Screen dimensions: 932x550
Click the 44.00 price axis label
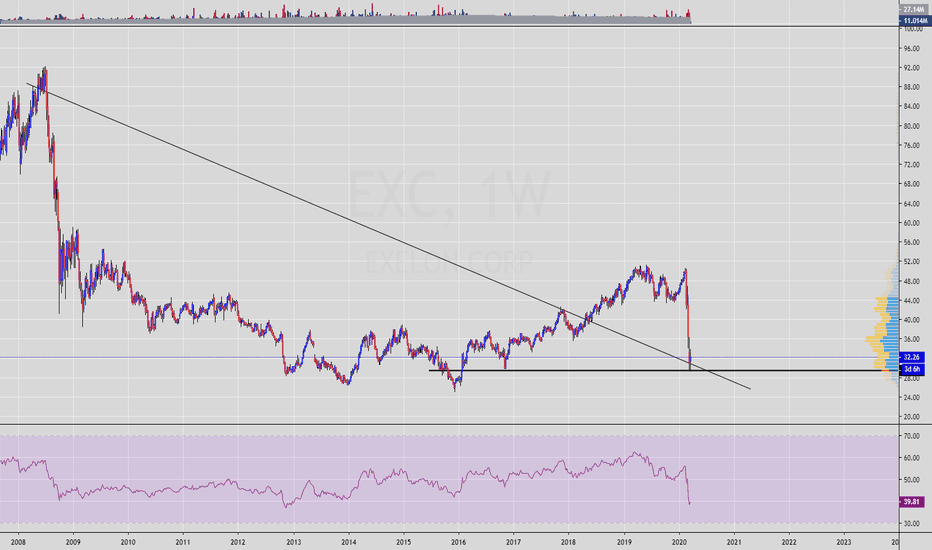[912, 300]
